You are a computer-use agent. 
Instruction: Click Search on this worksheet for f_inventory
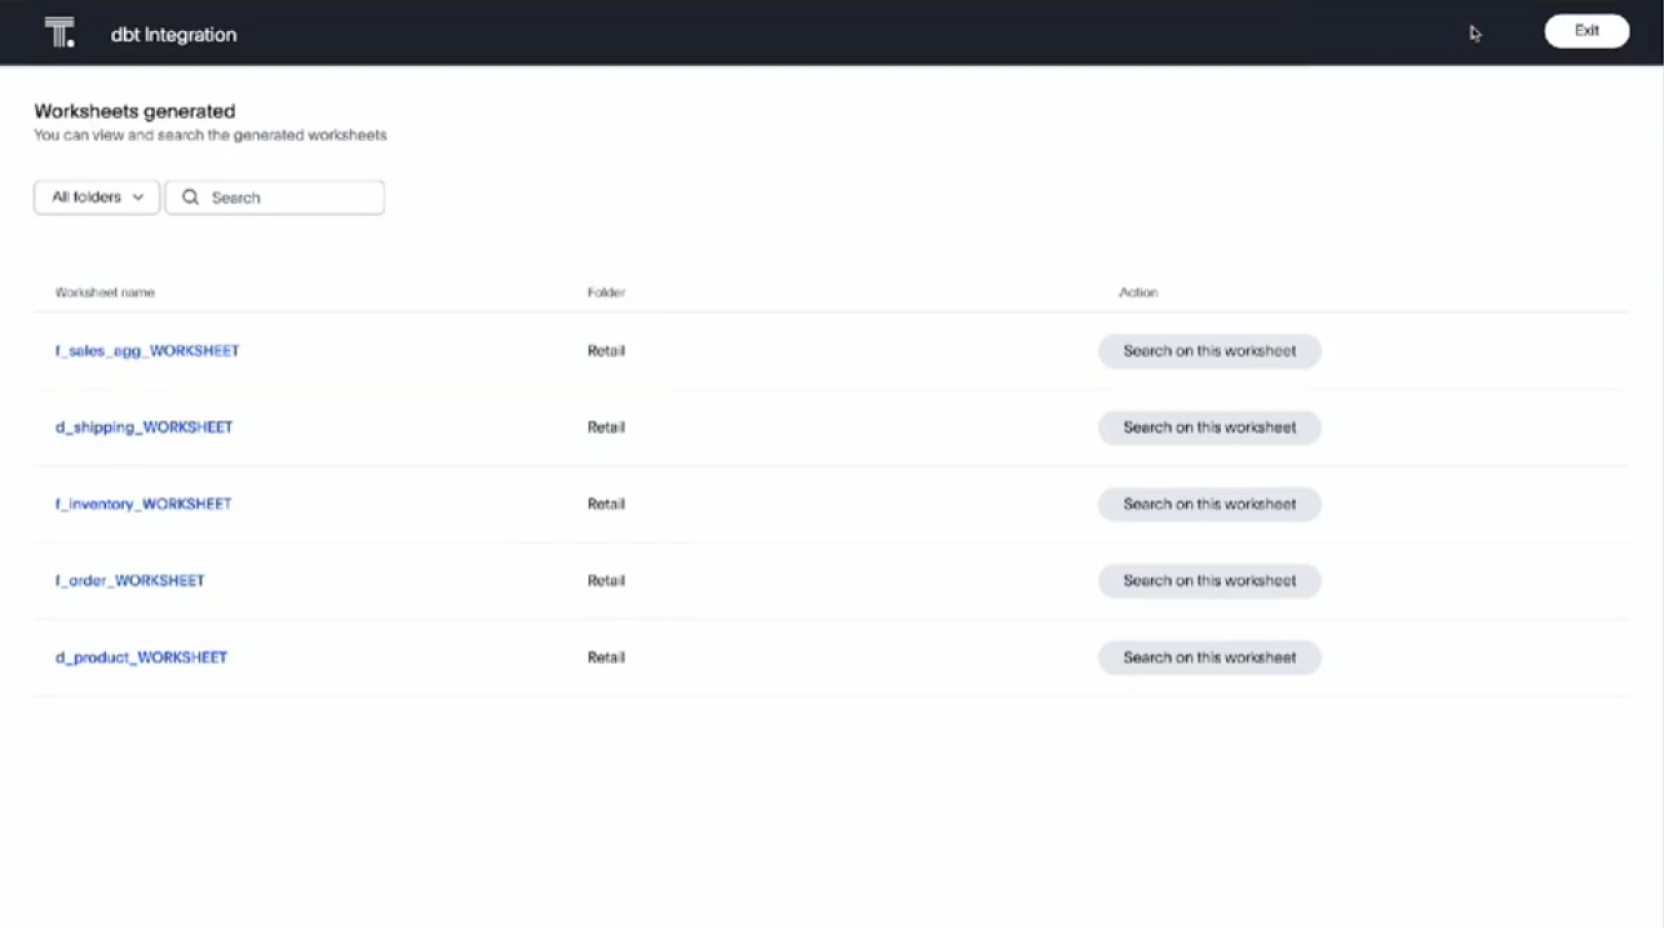pos(1209,504)
